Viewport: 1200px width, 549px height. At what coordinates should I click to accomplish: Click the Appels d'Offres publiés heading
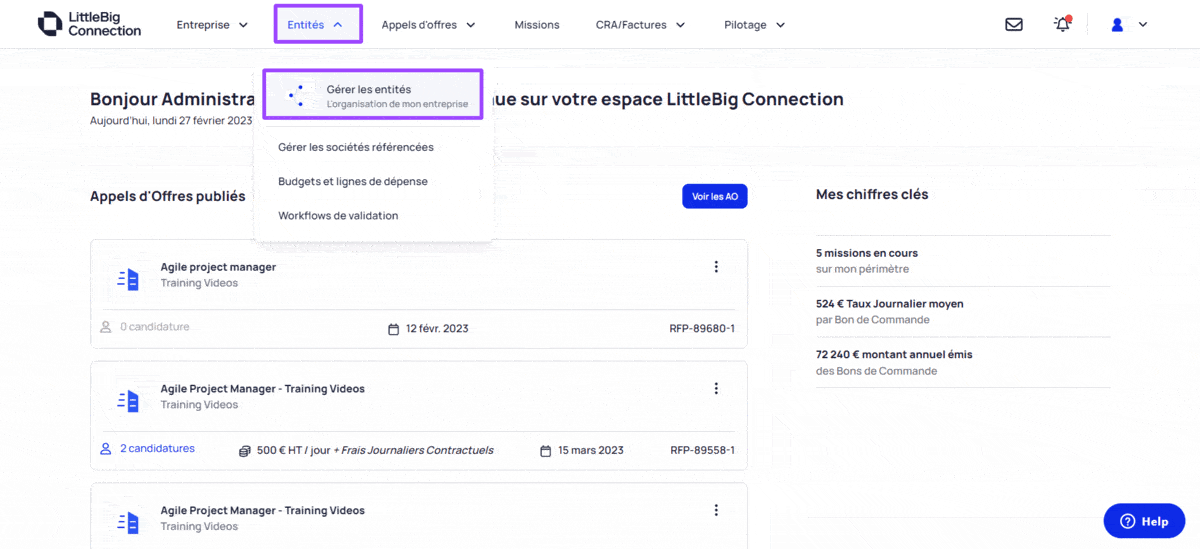168,197
